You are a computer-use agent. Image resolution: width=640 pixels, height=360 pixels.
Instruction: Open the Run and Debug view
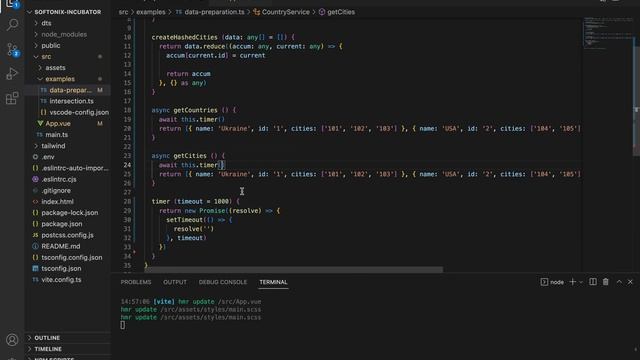[12, 74]
